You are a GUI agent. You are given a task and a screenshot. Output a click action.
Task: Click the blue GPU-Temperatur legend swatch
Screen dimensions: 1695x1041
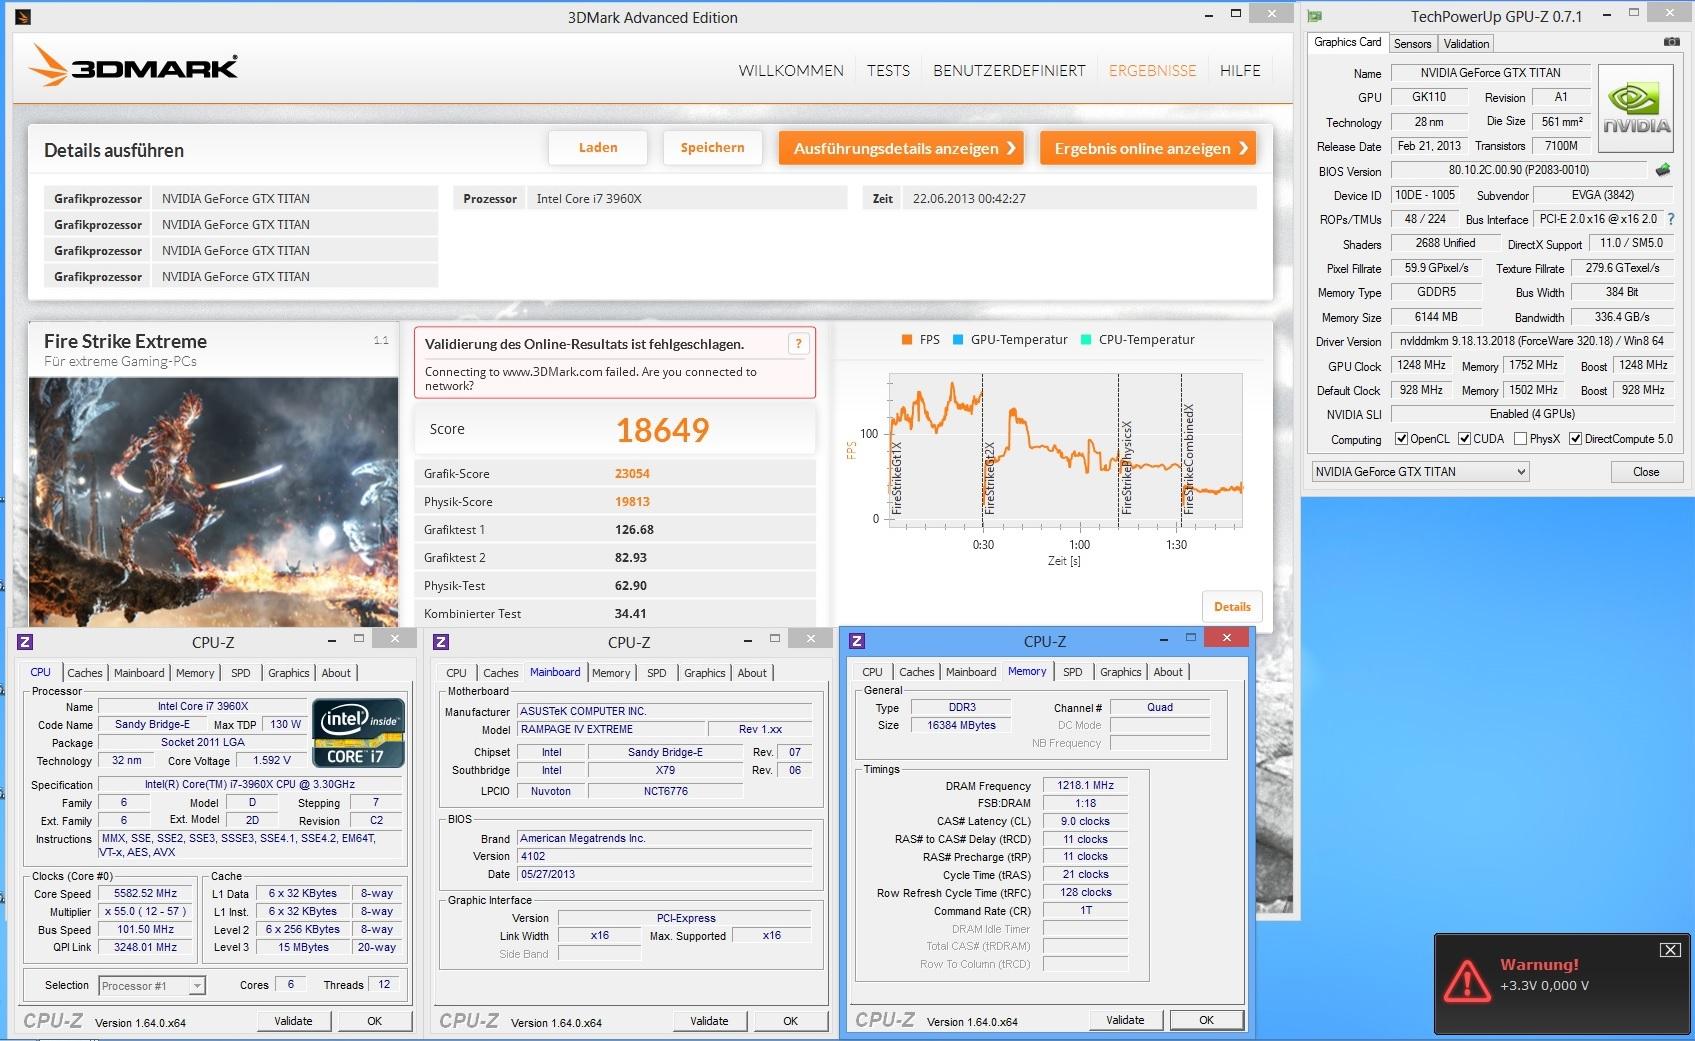[x=958, y=340]
